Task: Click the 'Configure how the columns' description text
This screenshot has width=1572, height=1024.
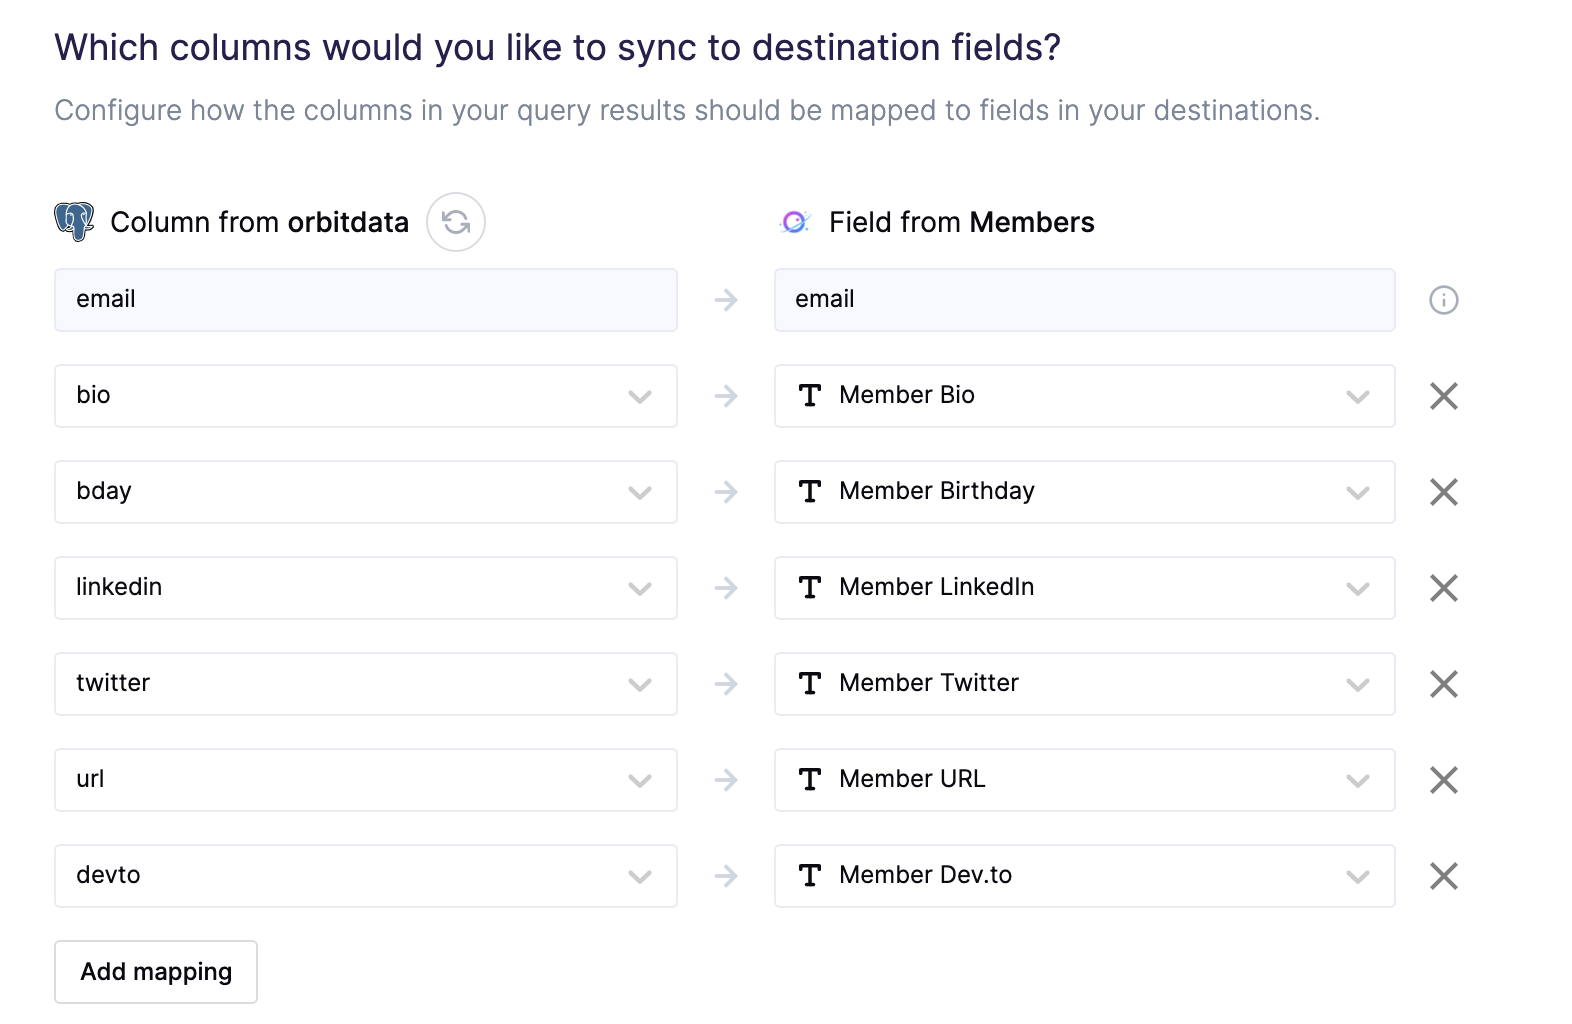Action: 687,111
